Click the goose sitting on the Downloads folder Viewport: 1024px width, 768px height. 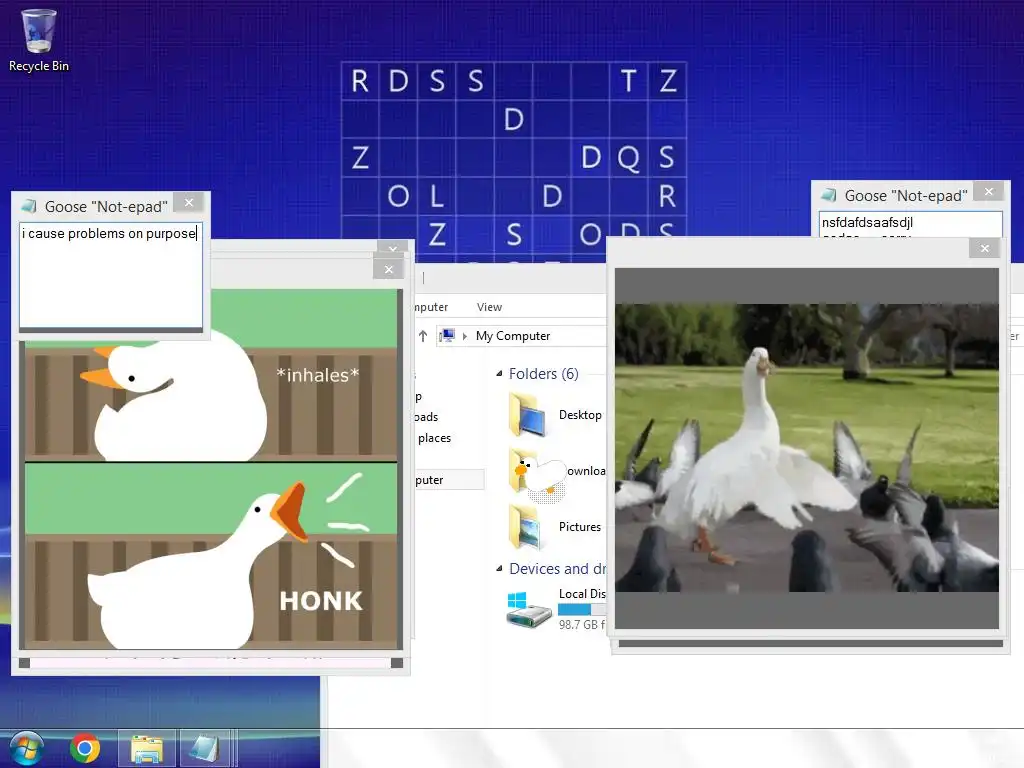[x=541, y=478]
